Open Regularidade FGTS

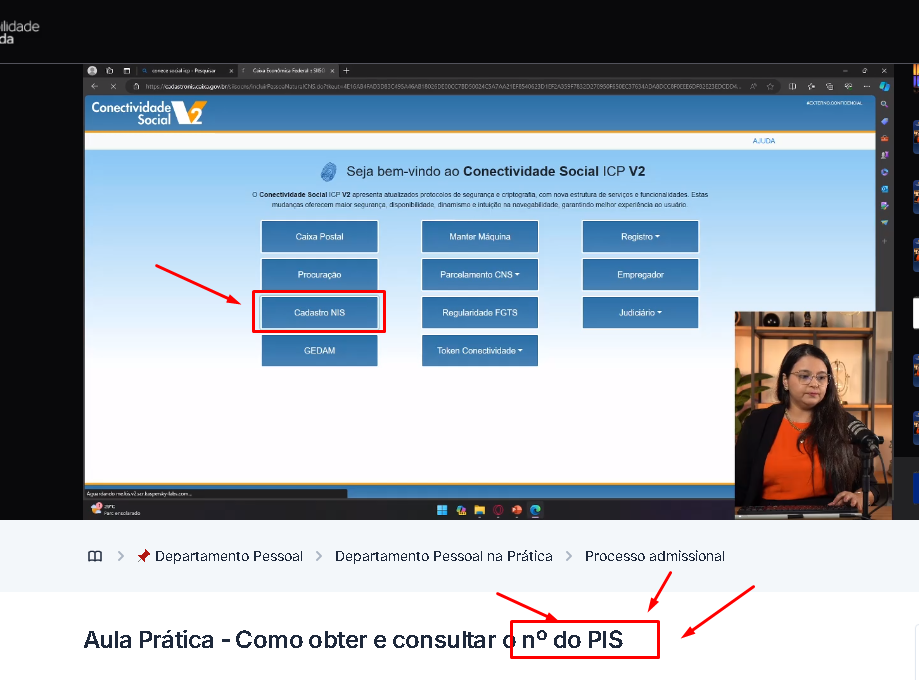click(479, 312)
